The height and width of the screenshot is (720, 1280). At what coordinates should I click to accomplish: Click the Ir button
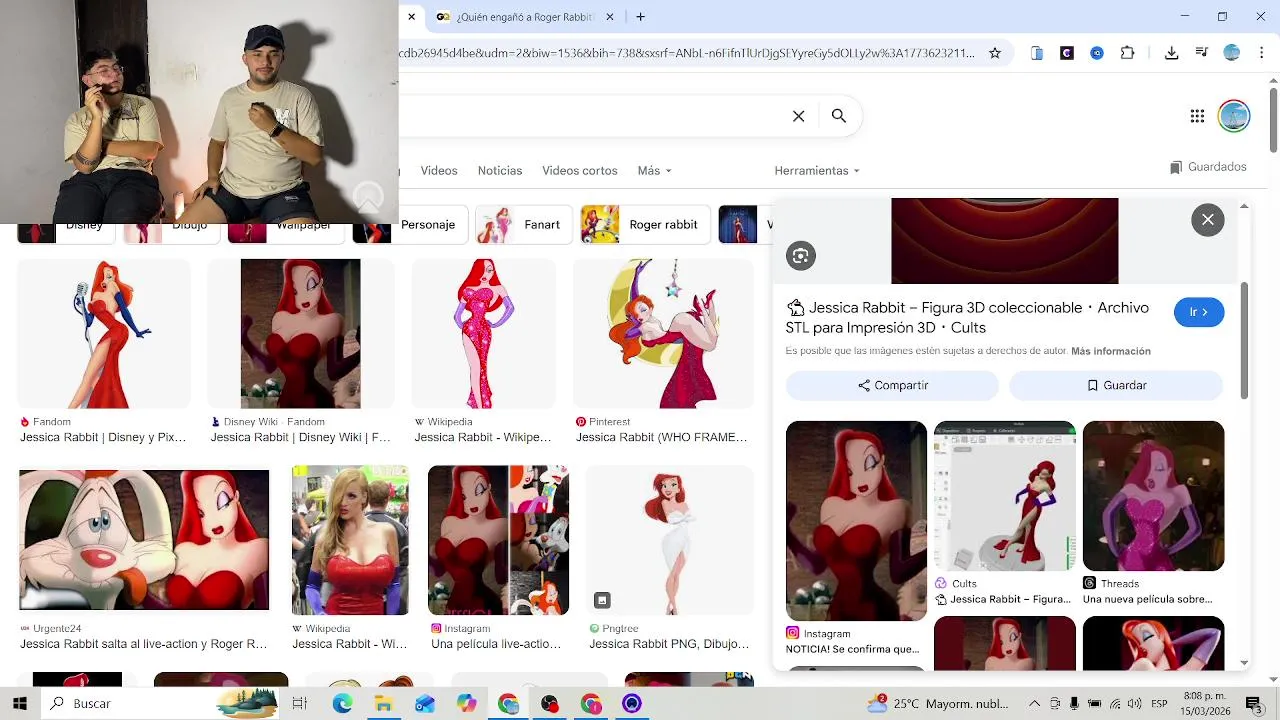(1199, 312)
